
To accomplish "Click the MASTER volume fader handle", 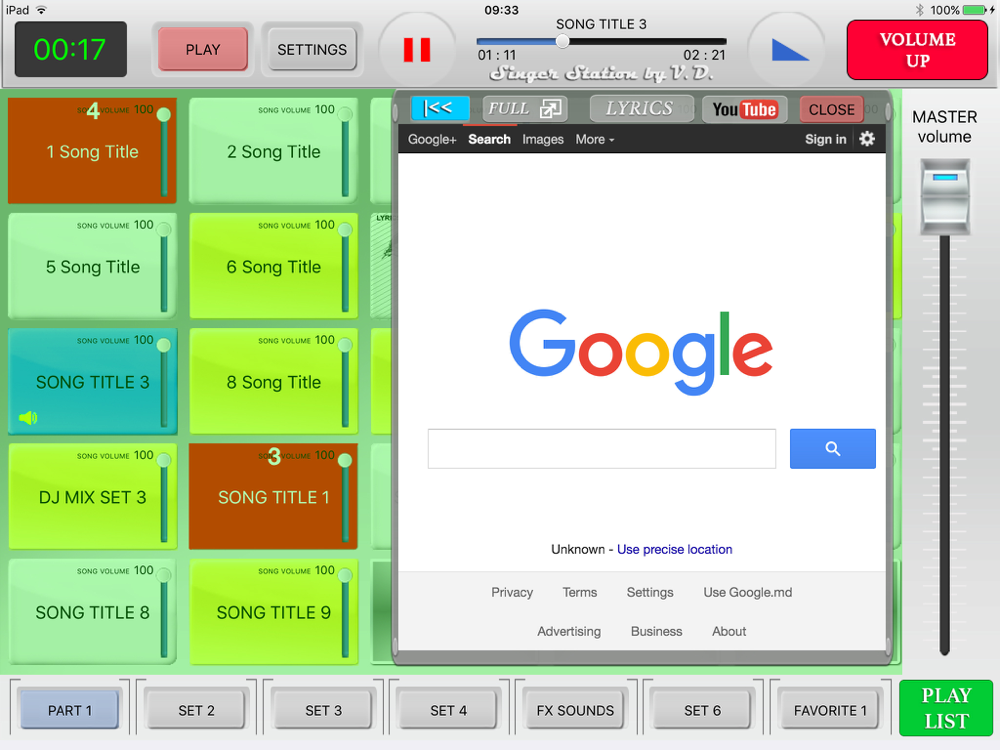I will click(945, 197).
